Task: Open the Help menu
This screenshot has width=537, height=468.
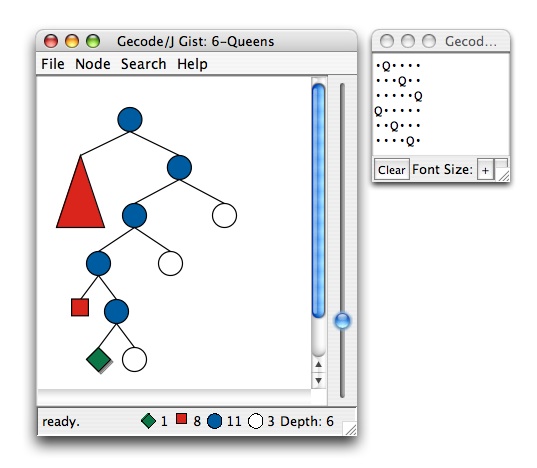Action: tap(192, 64)
